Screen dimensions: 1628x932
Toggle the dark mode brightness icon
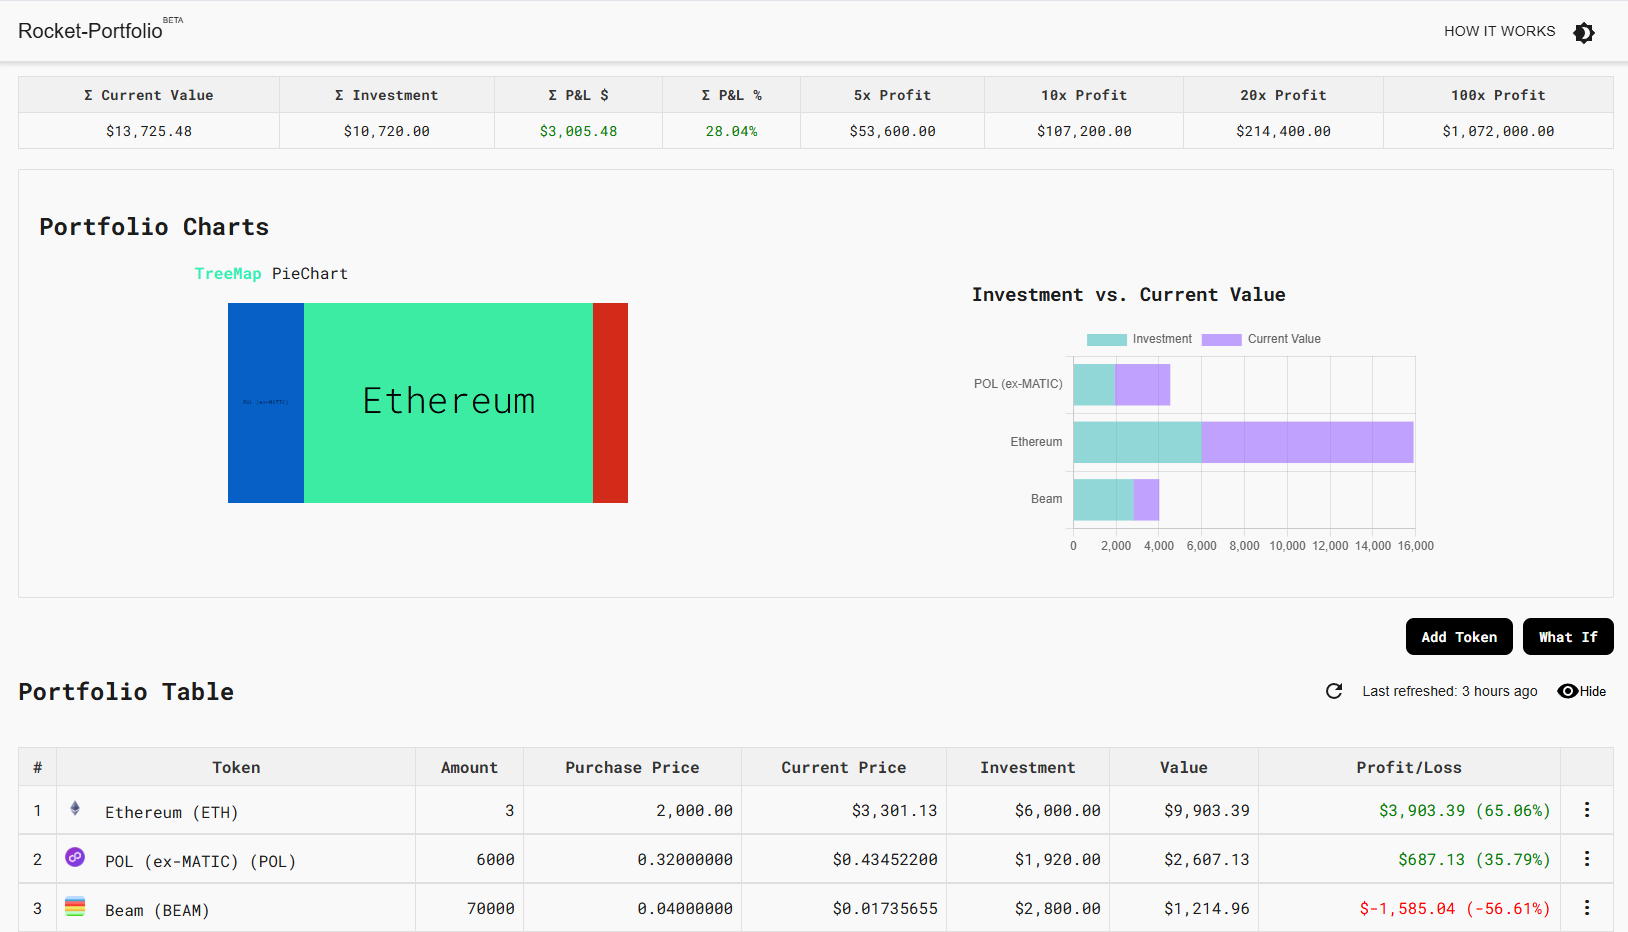pyautogui.click(x=1584, y=32)
